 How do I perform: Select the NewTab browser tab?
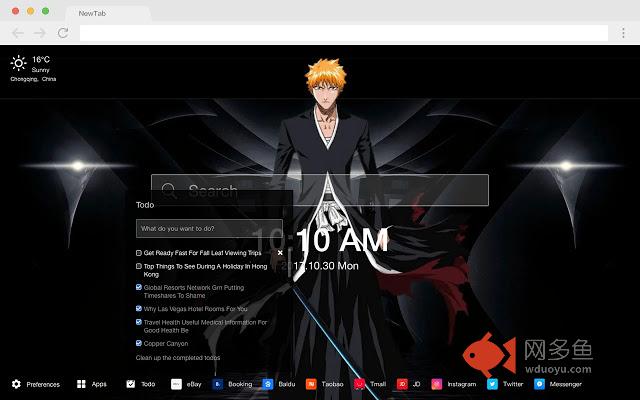108,13
